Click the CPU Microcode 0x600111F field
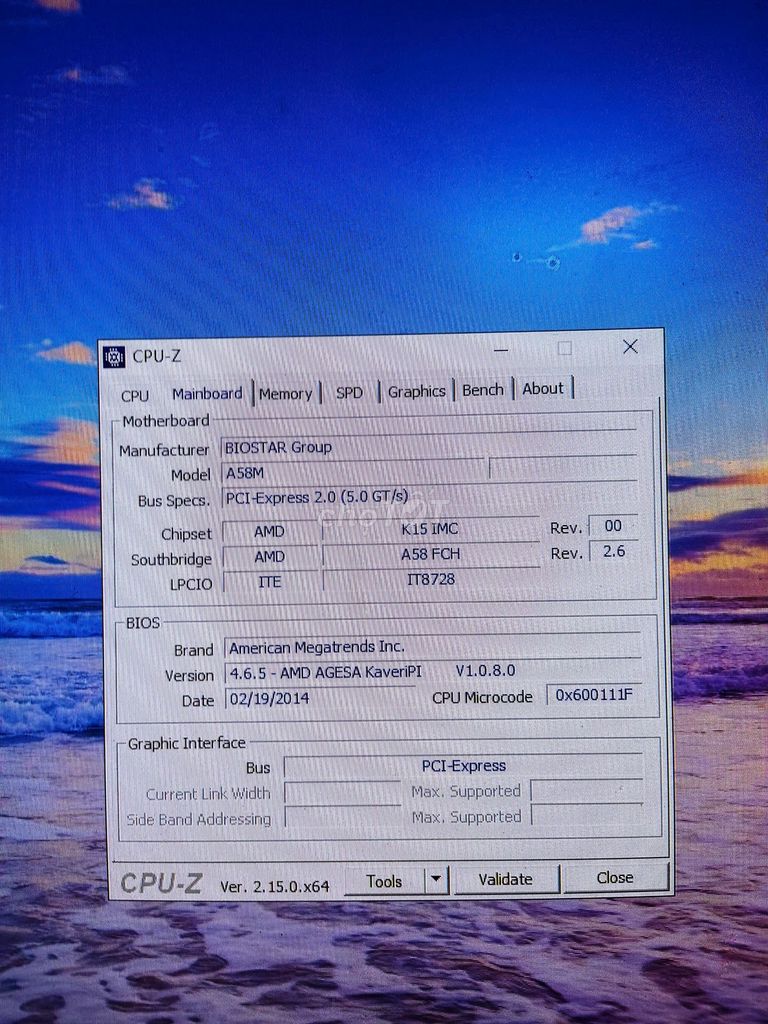This screenshot has width=768, height=1024. point(594,695)
